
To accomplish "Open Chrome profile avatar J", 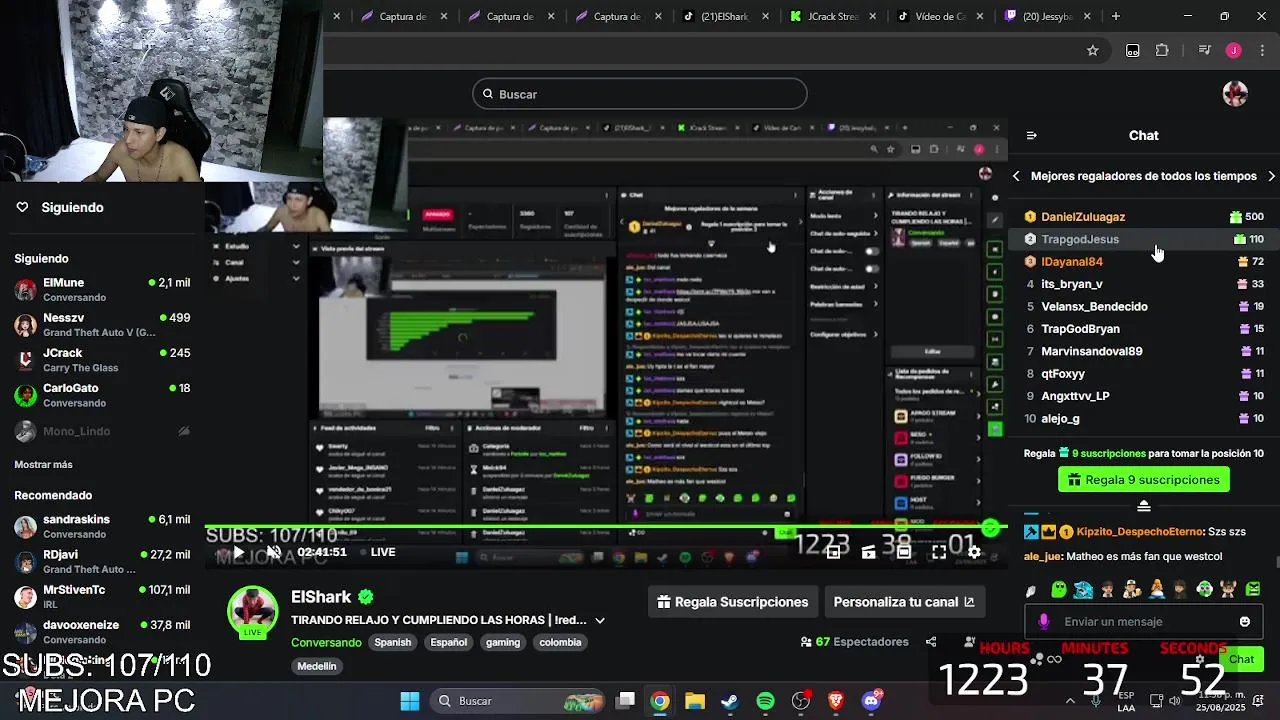I will tap(1233, 50).
